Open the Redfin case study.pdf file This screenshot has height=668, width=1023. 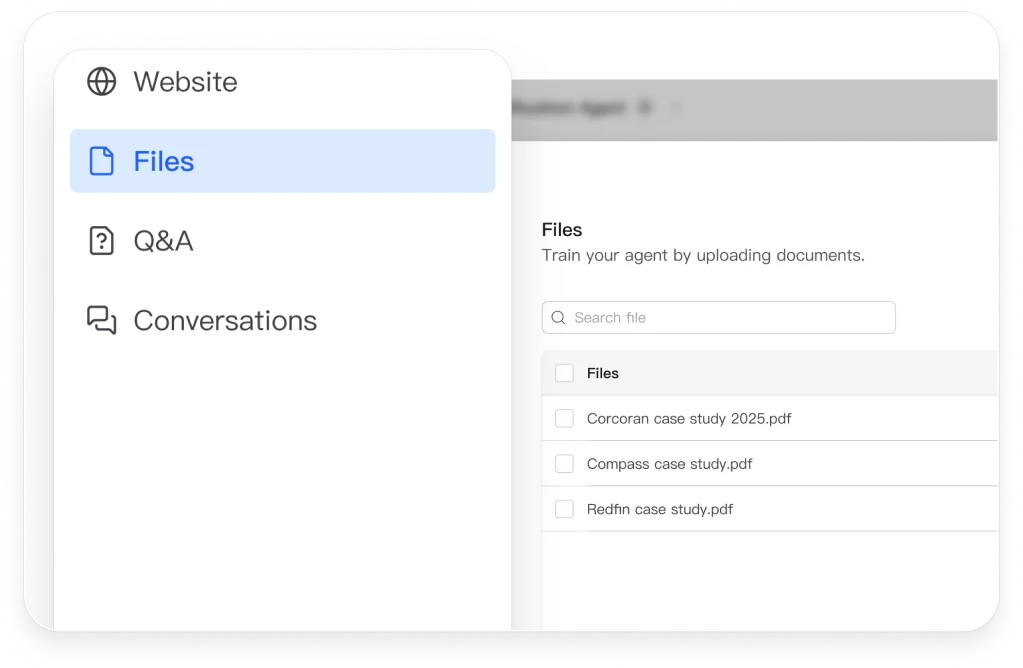[x=660, y=509]
